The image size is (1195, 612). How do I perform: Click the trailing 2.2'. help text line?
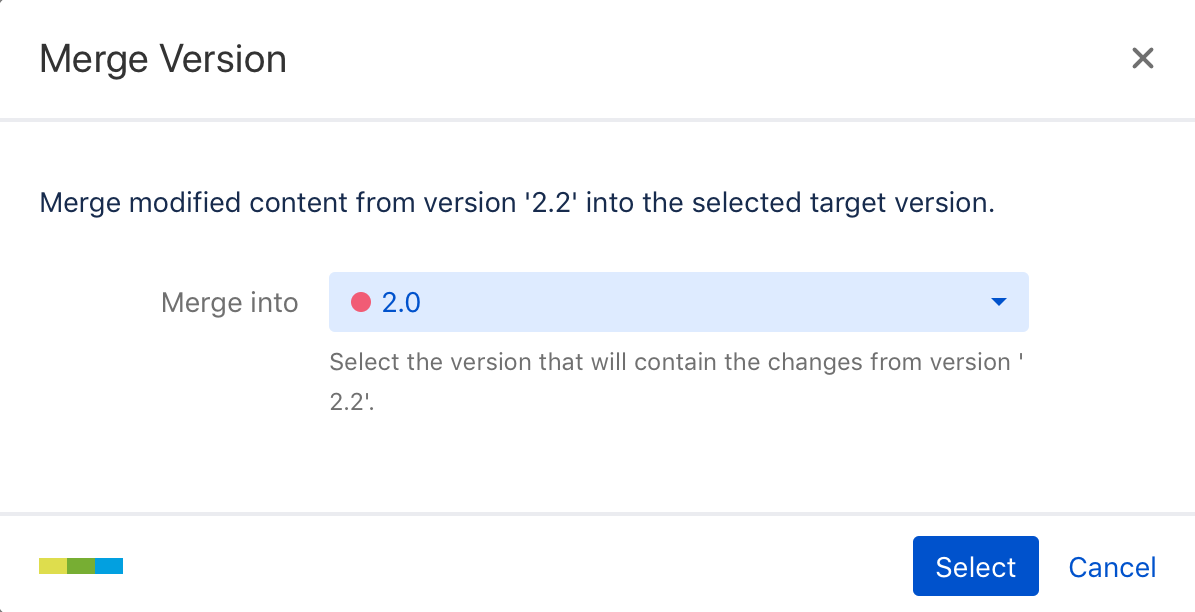coord(351,402)
